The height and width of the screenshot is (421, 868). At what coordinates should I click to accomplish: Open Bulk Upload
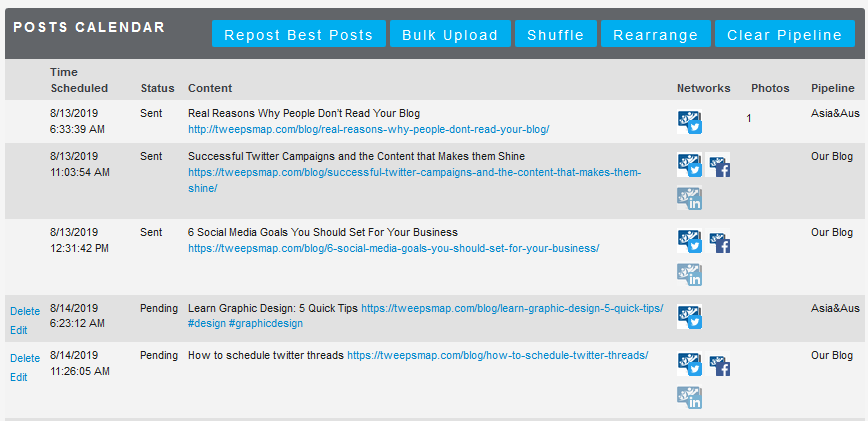449,35
